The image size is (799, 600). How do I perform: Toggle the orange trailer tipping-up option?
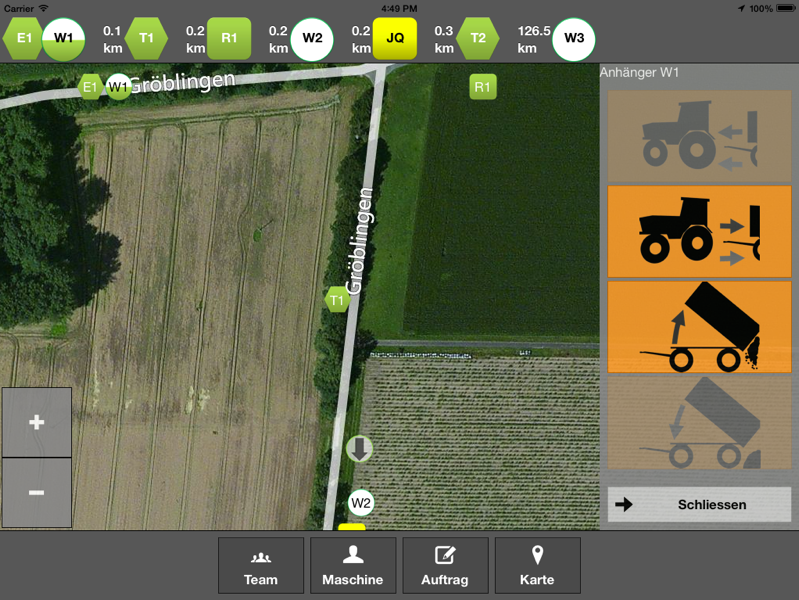pyautogui.click(x=699, y=328)
